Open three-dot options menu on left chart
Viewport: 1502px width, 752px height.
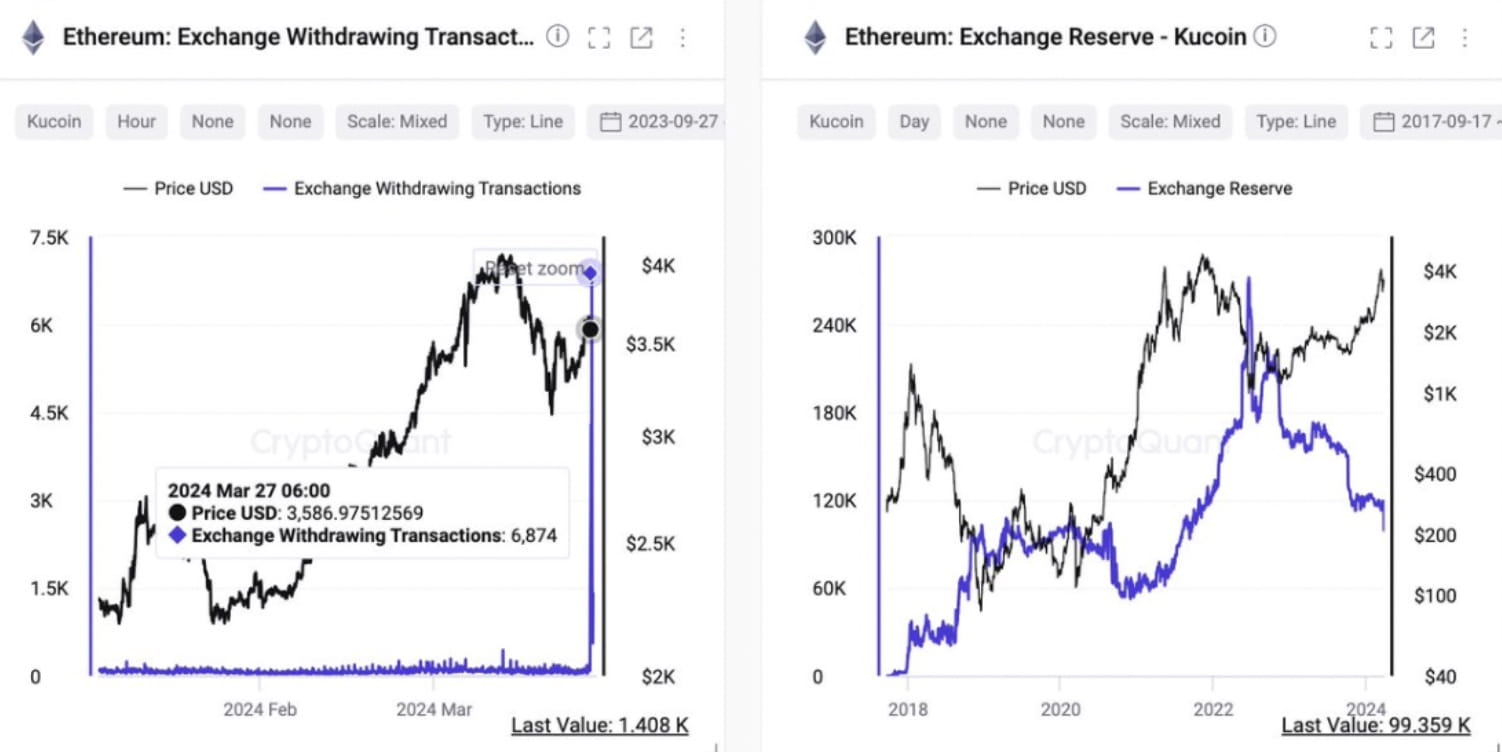tap(682, 37)
